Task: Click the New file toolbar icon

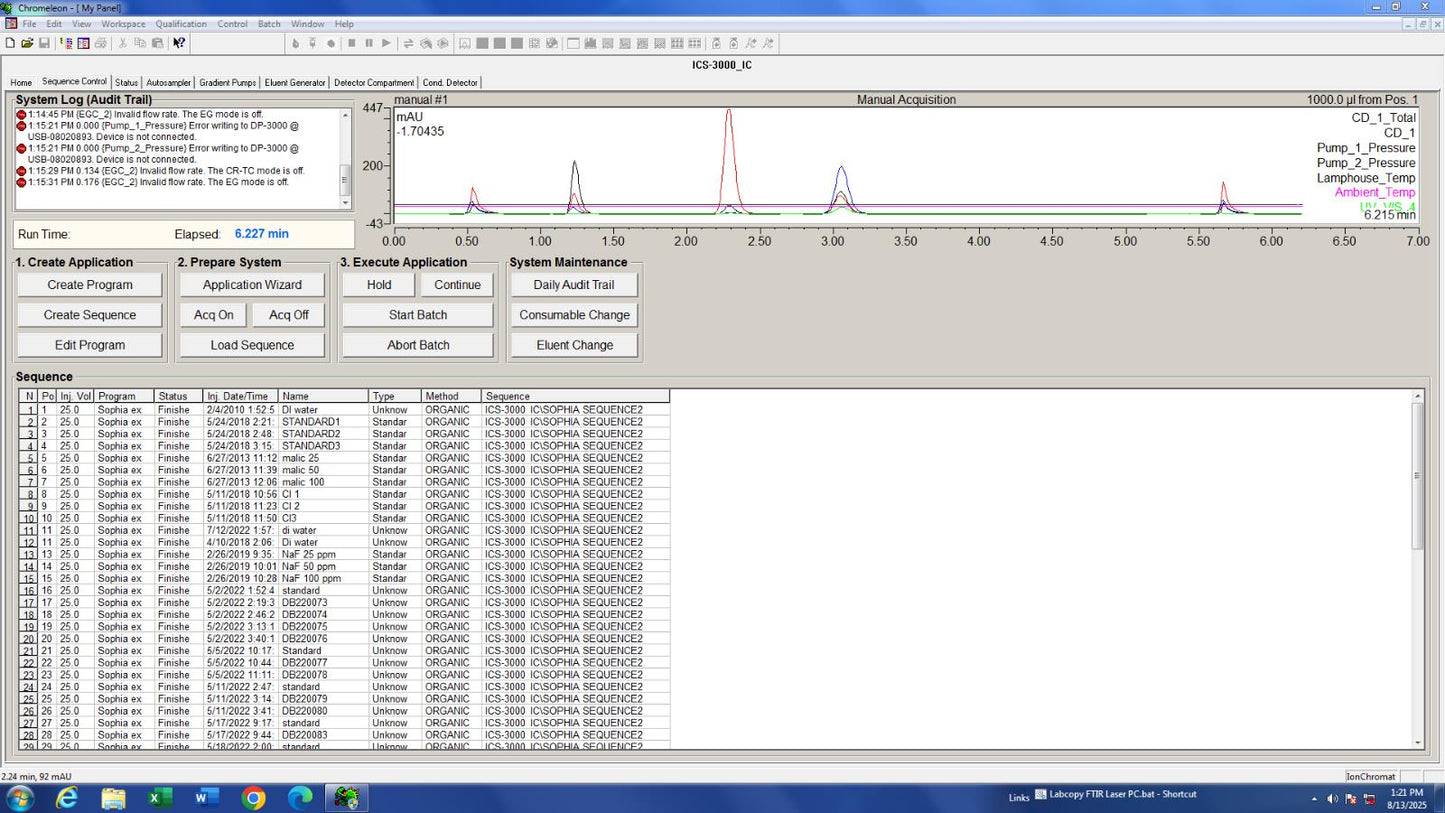Action: pyautogui.click(x=10, y=43)
